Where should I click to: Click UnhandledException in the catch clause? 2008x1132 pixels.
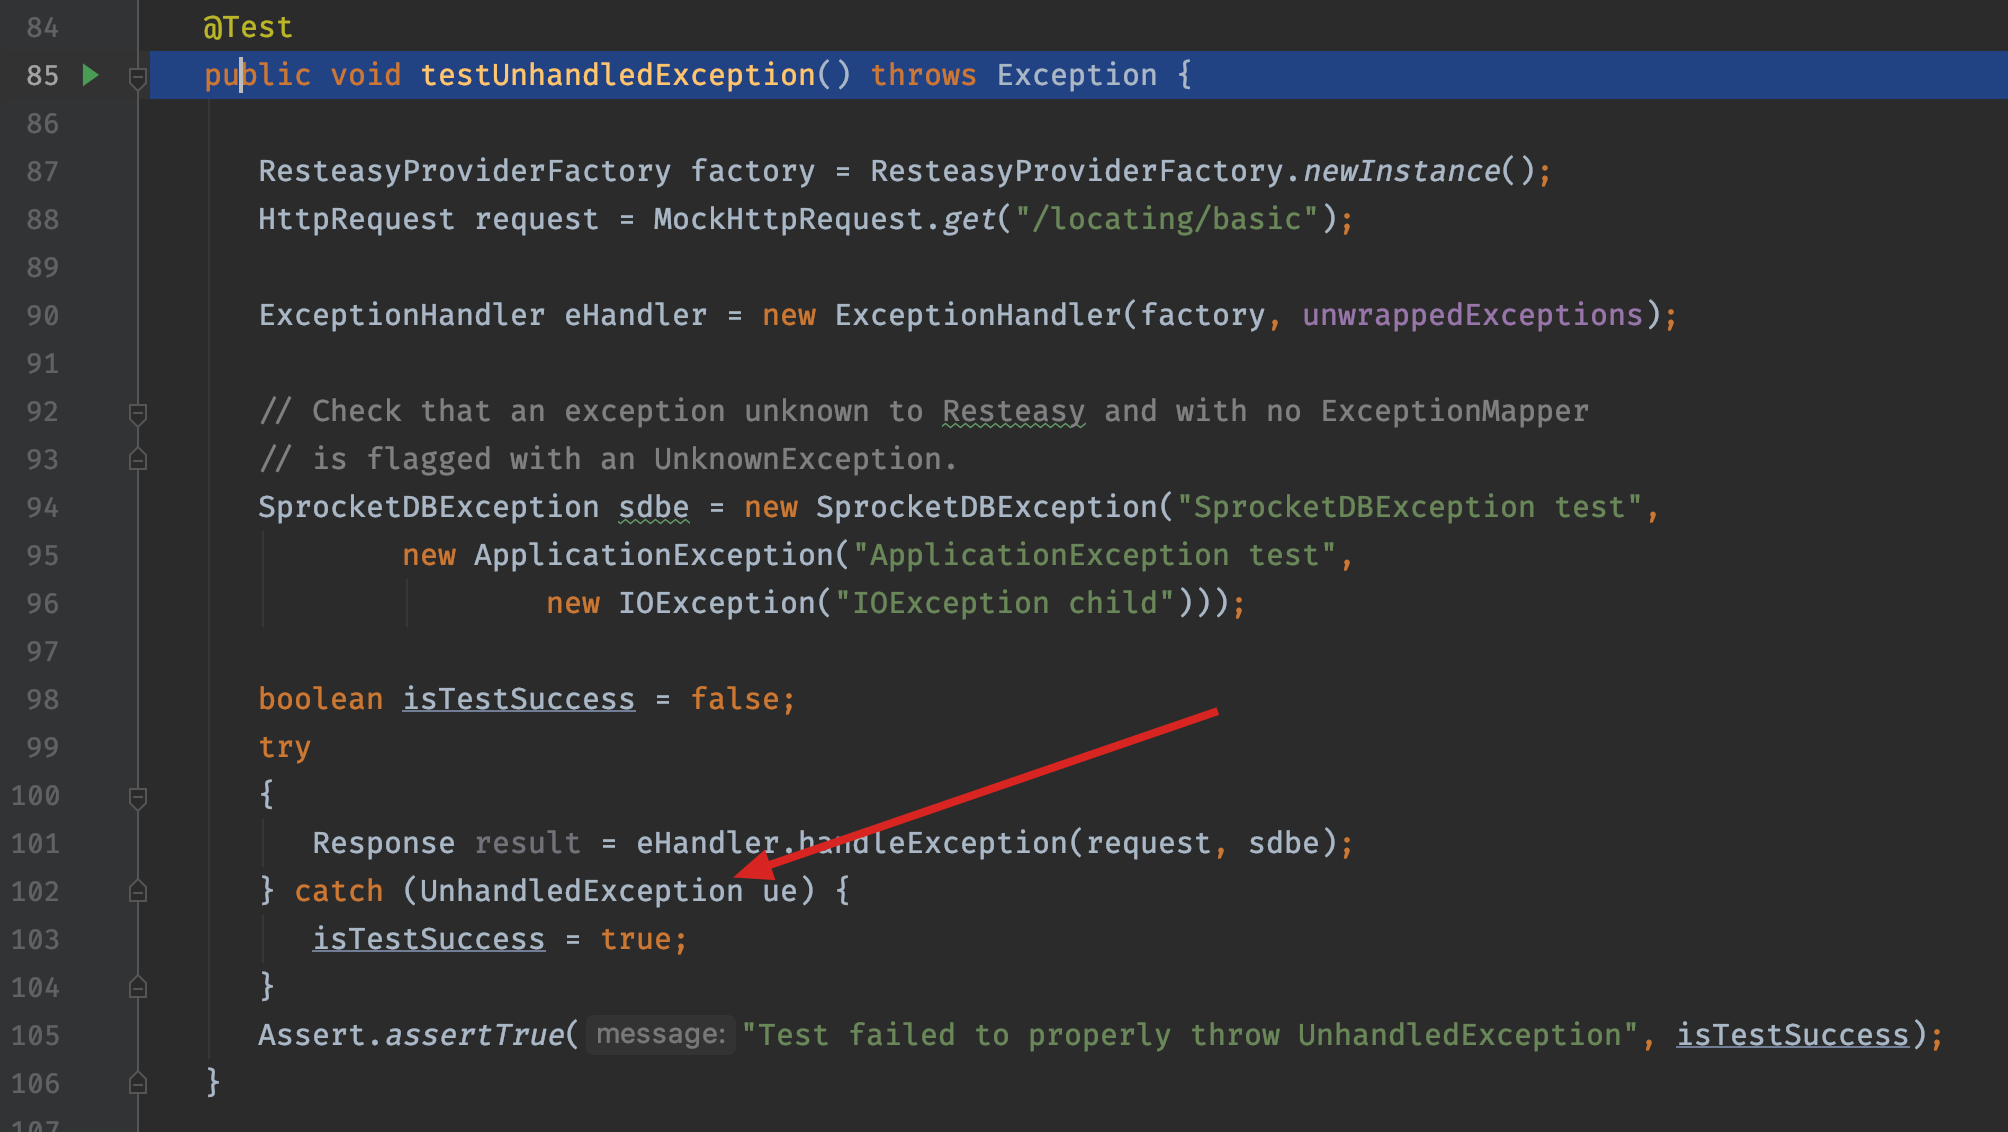tap(580, 891)
